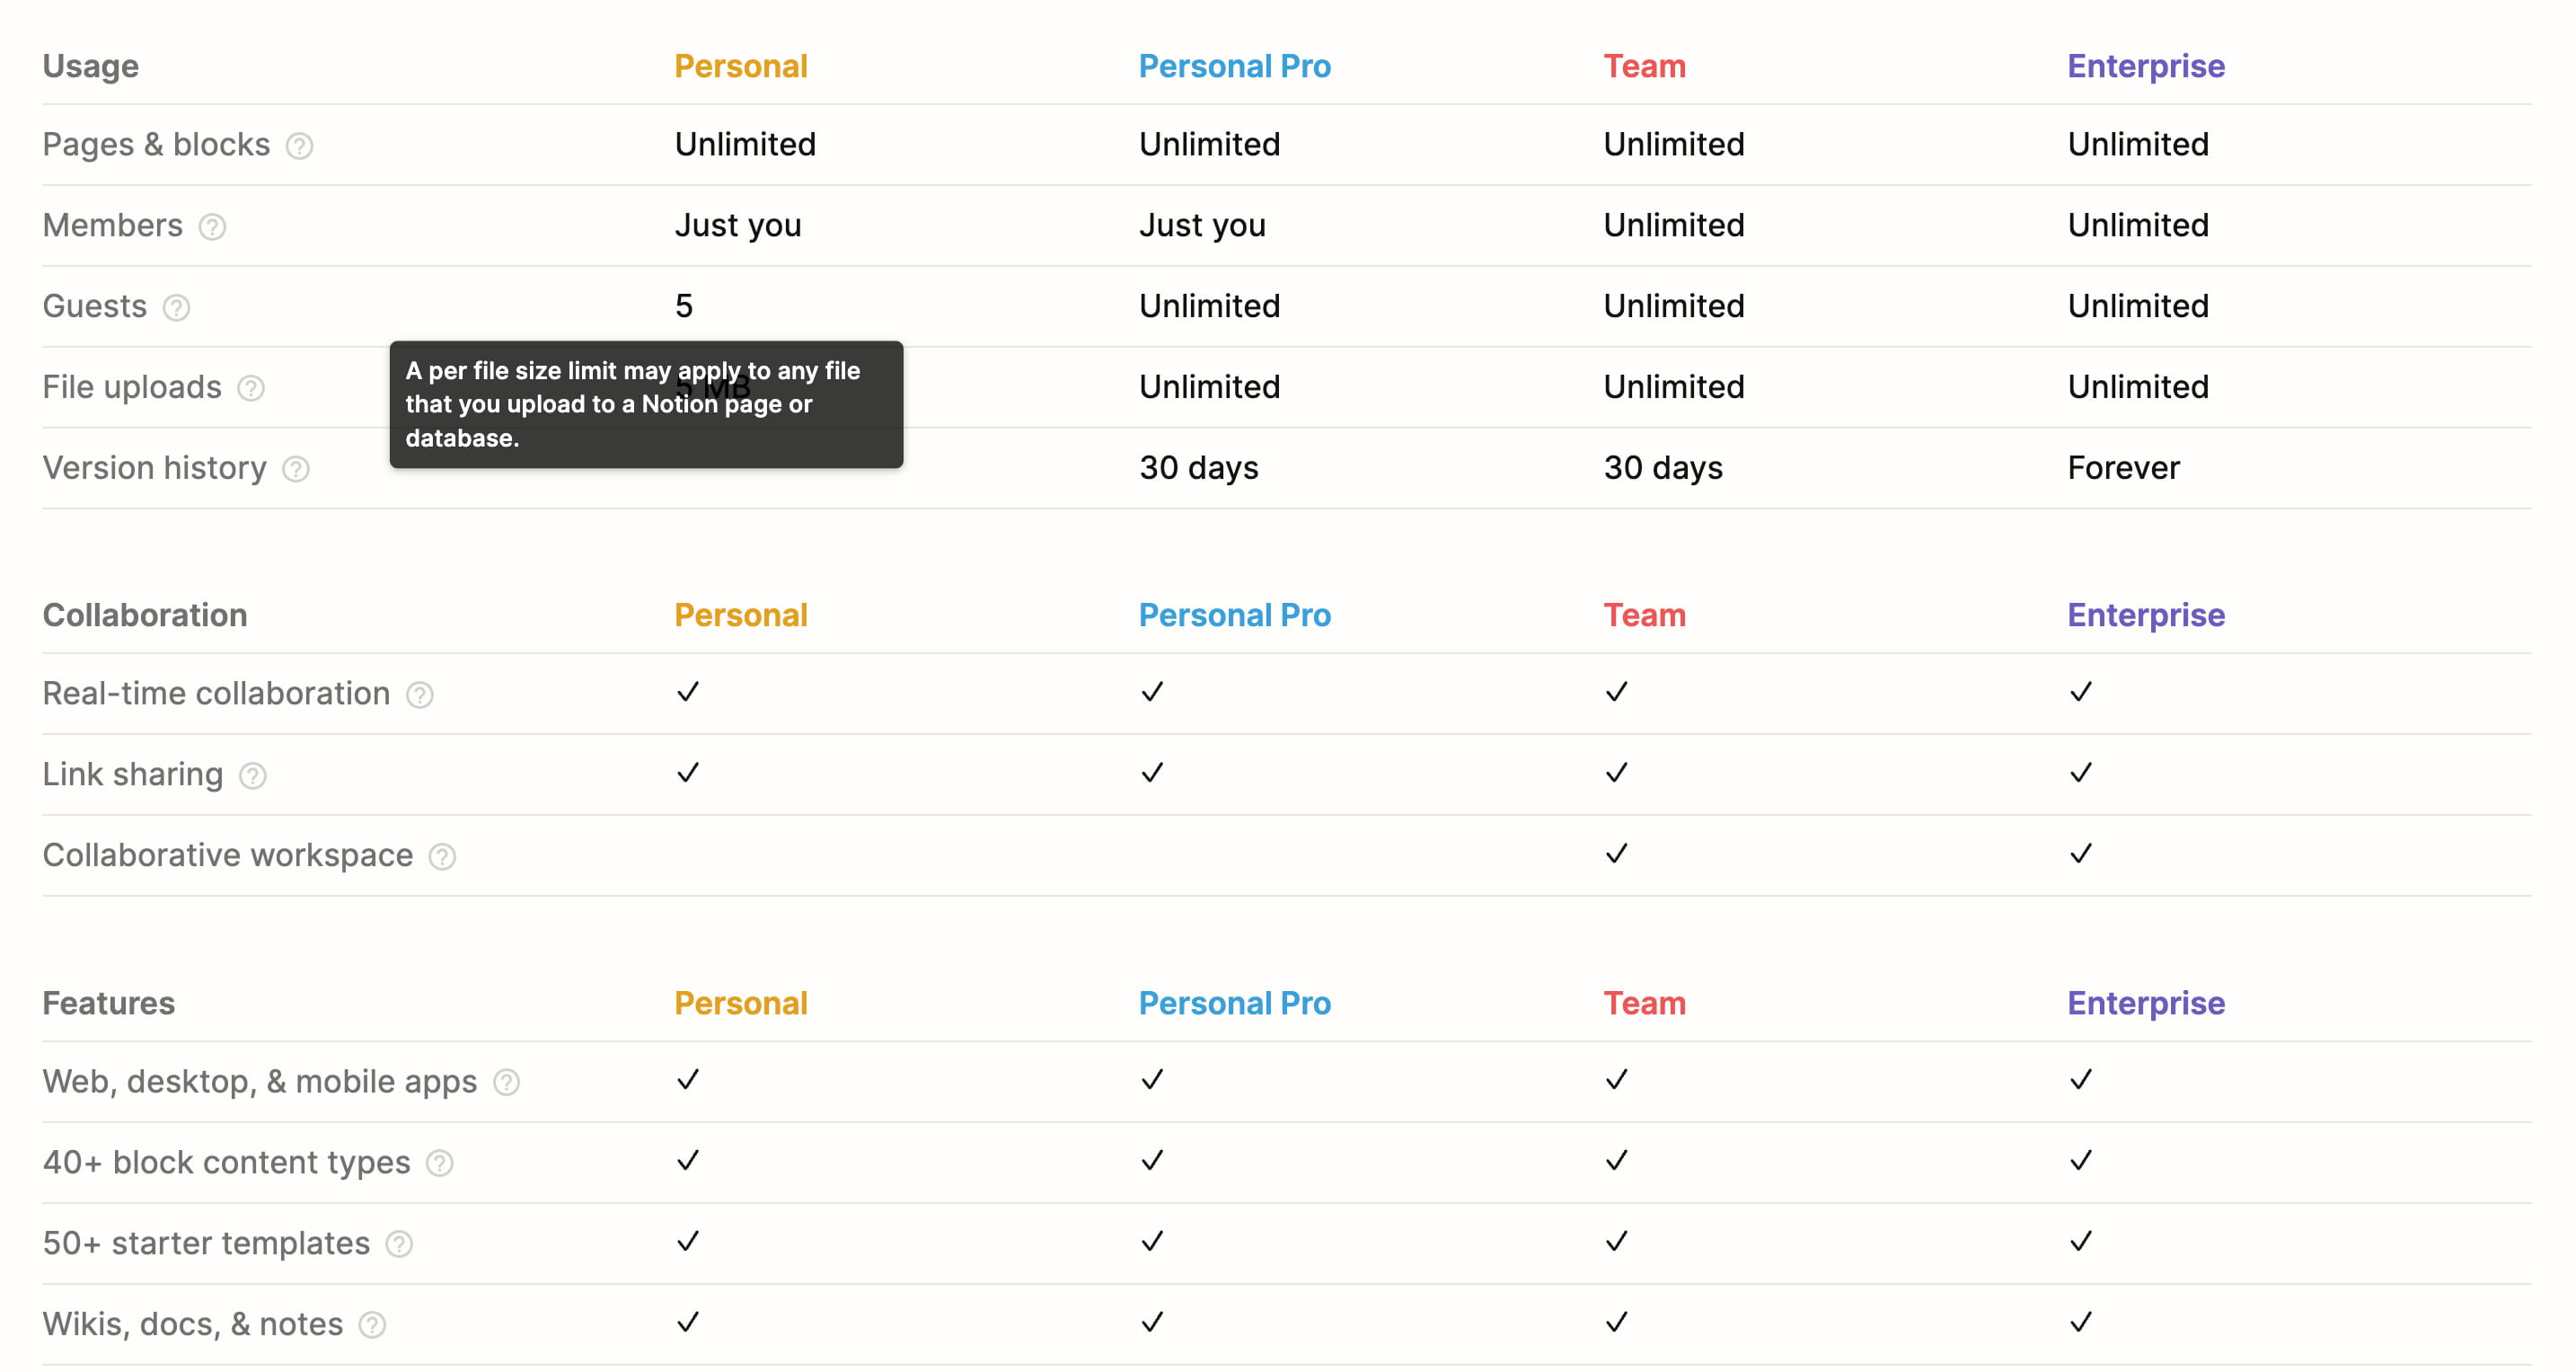
Task: Open 40+ block content types help icon
Action: (x=440, y=1164)
